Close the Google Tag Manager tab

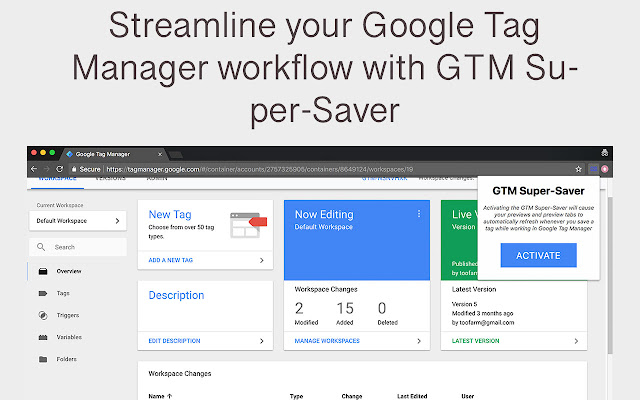click(x=160, y=154)
